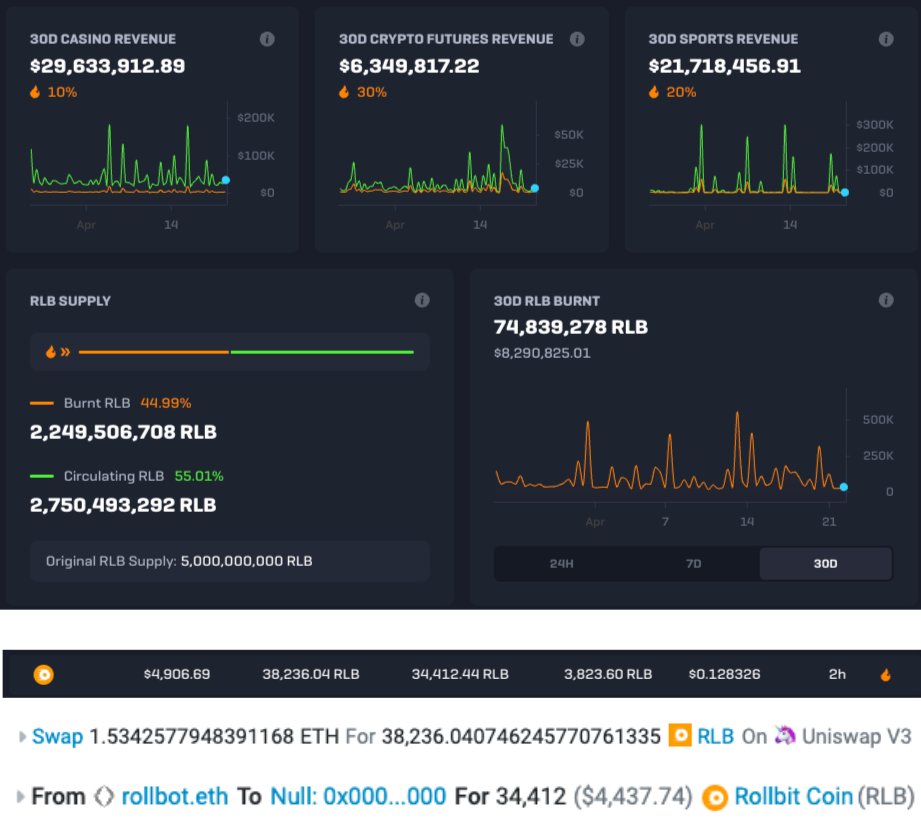Click the RLB token icon in the Swap line
The width and height of the screenshot is (921, 822).
pyautogui.click(x=680, y=736)
